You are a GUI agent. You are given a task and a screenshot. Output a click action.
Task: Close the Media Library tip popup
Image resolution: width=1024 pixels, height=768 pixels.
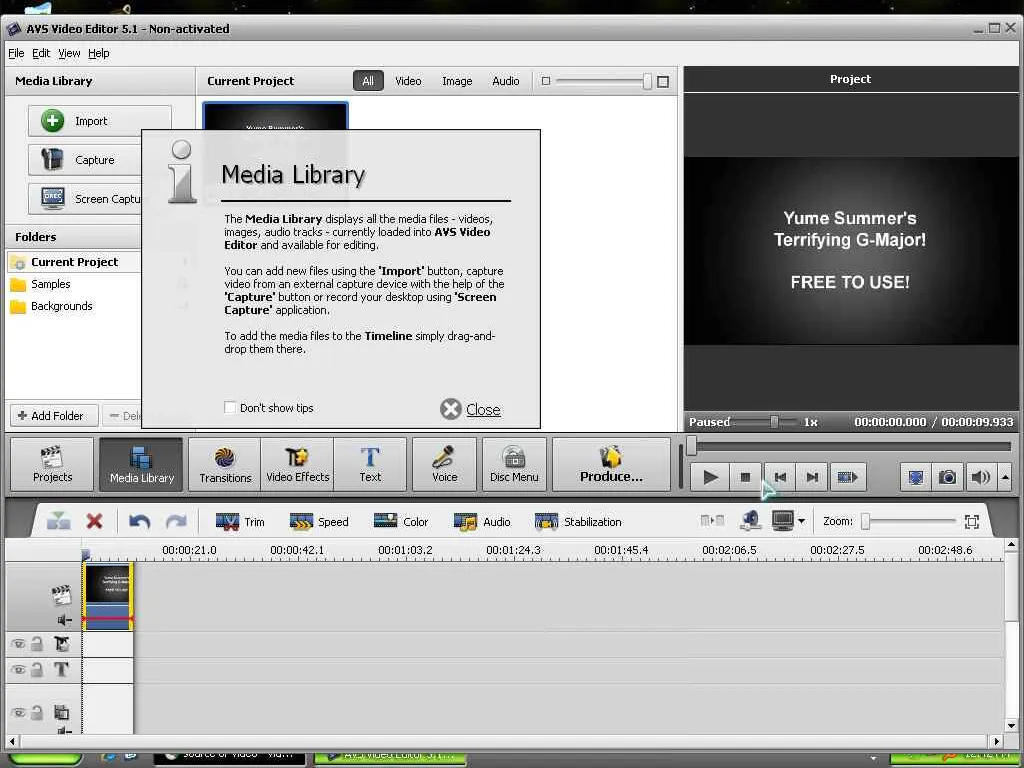[470, 409]
